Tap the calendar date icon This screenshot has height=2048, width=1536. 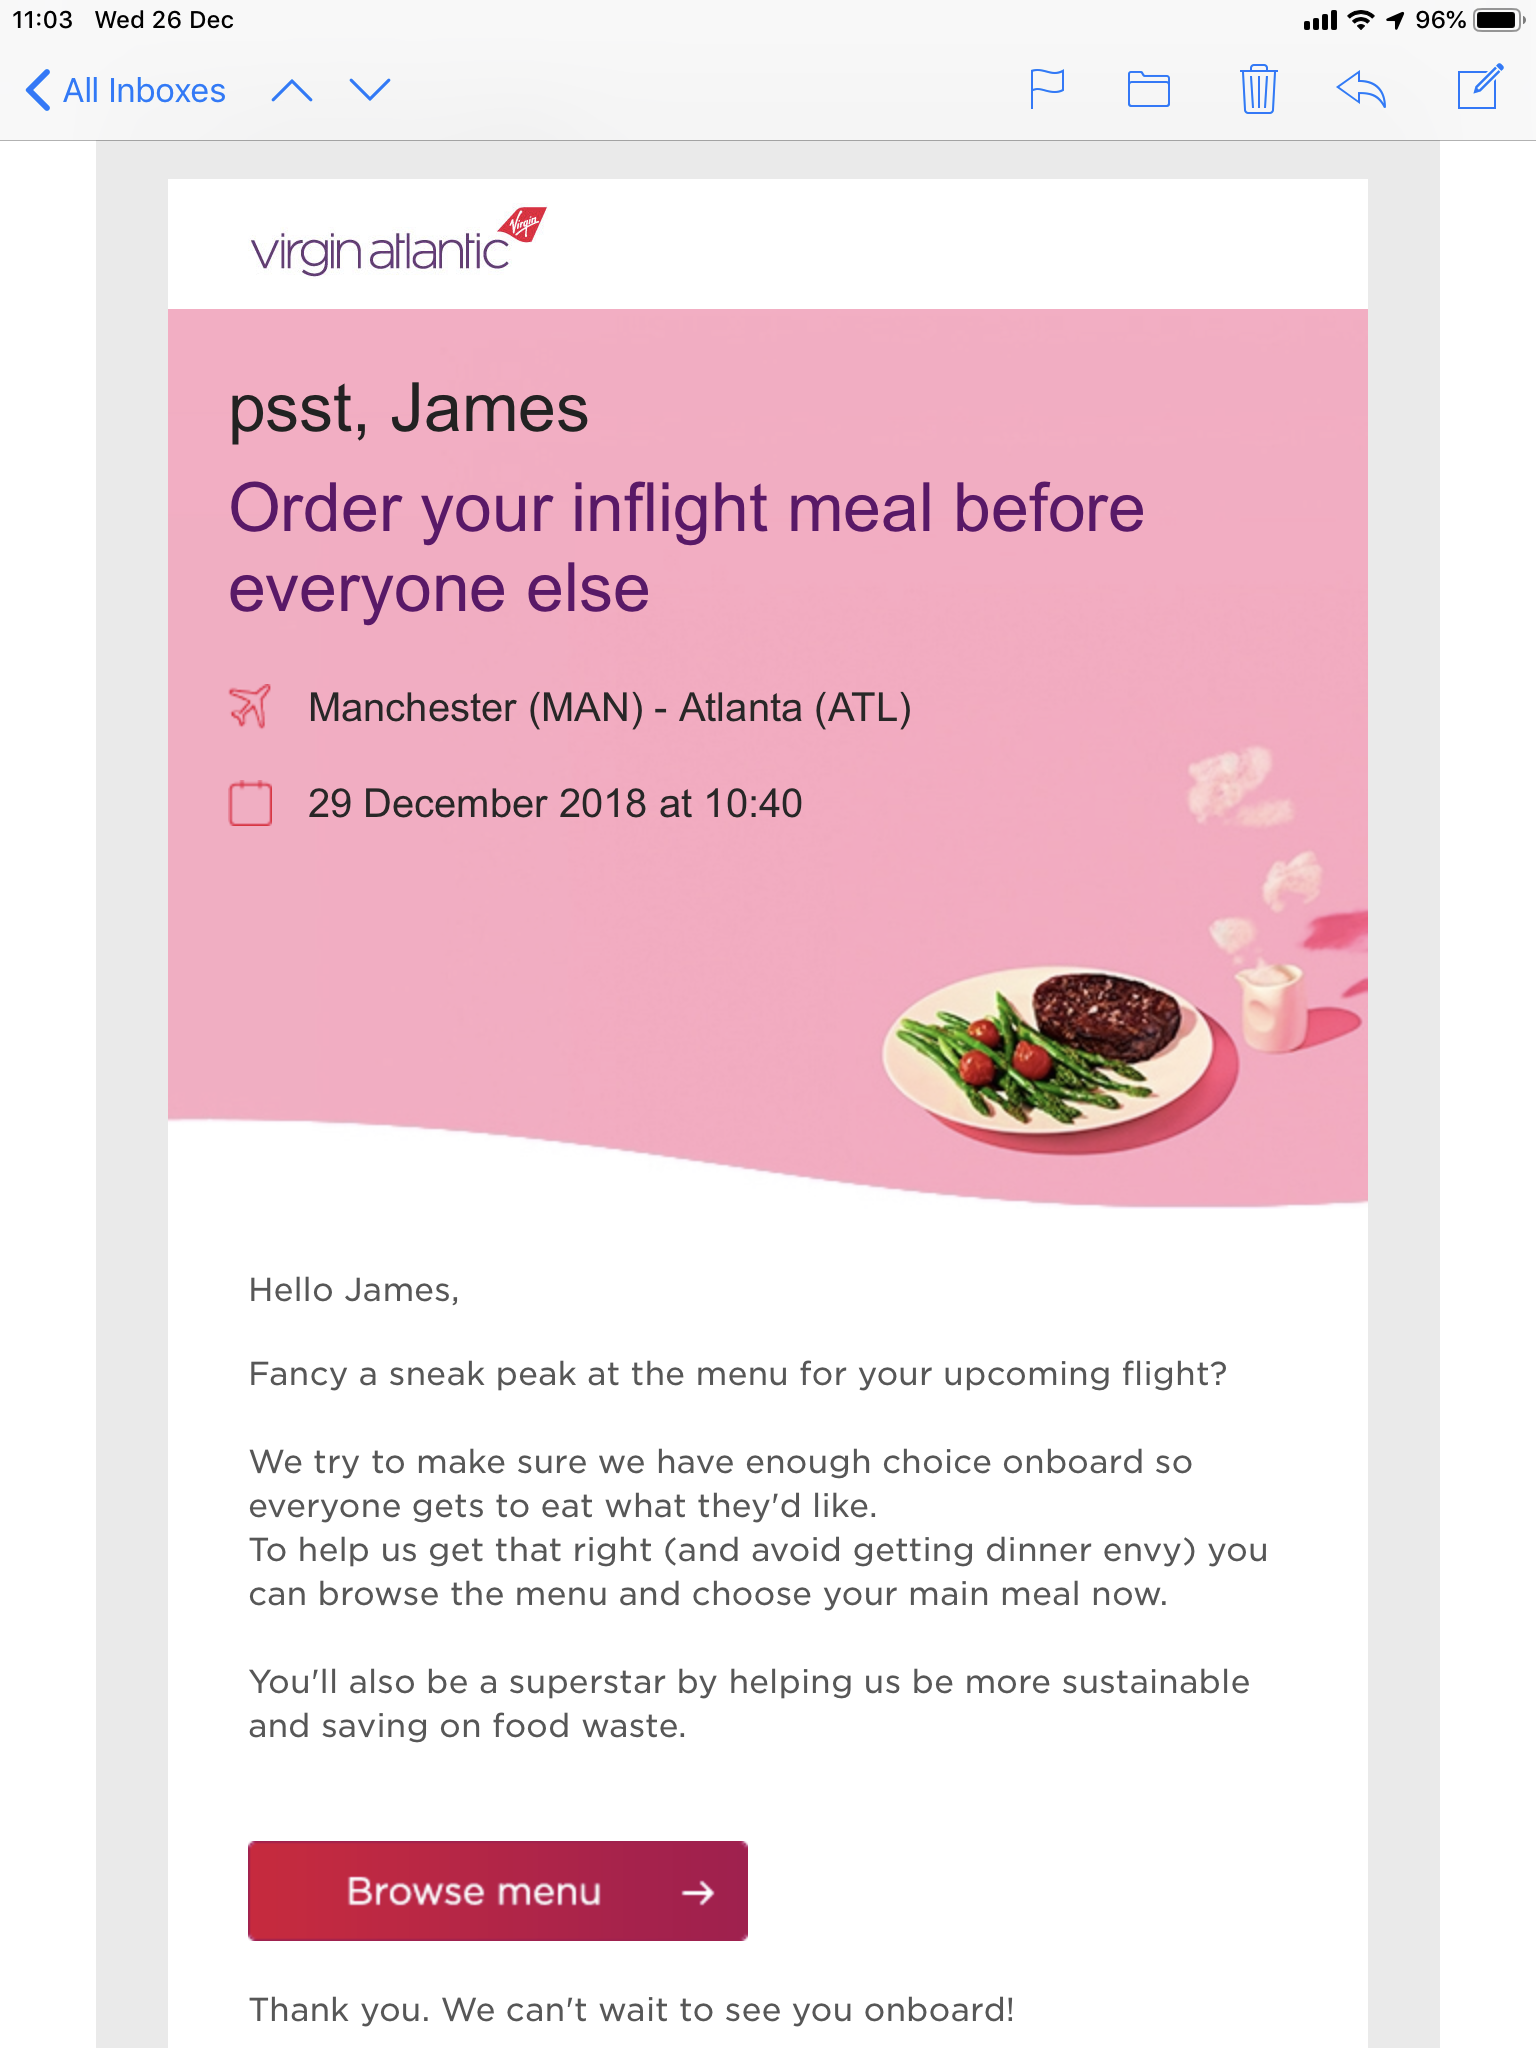pos(250,804)
